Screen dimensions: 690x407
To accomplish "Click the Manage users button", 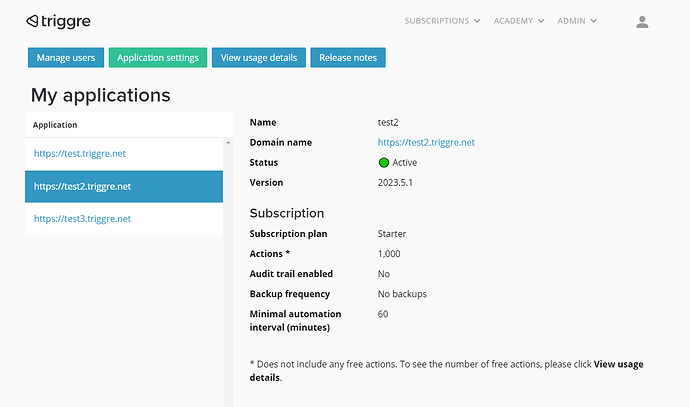I will click(x=66, y=58).
